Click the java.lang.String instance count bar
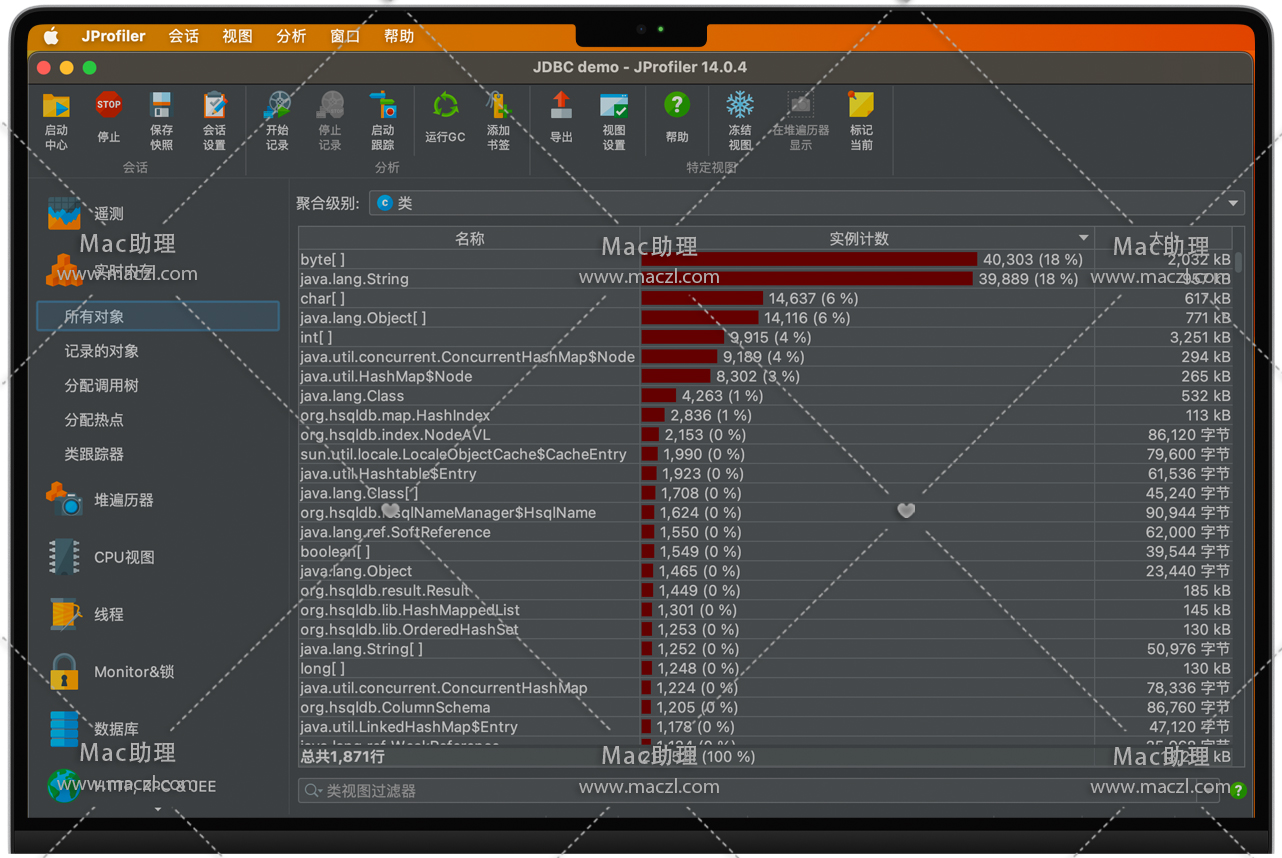The width and height of the screenshot is (1282, 858). [806, 279]
